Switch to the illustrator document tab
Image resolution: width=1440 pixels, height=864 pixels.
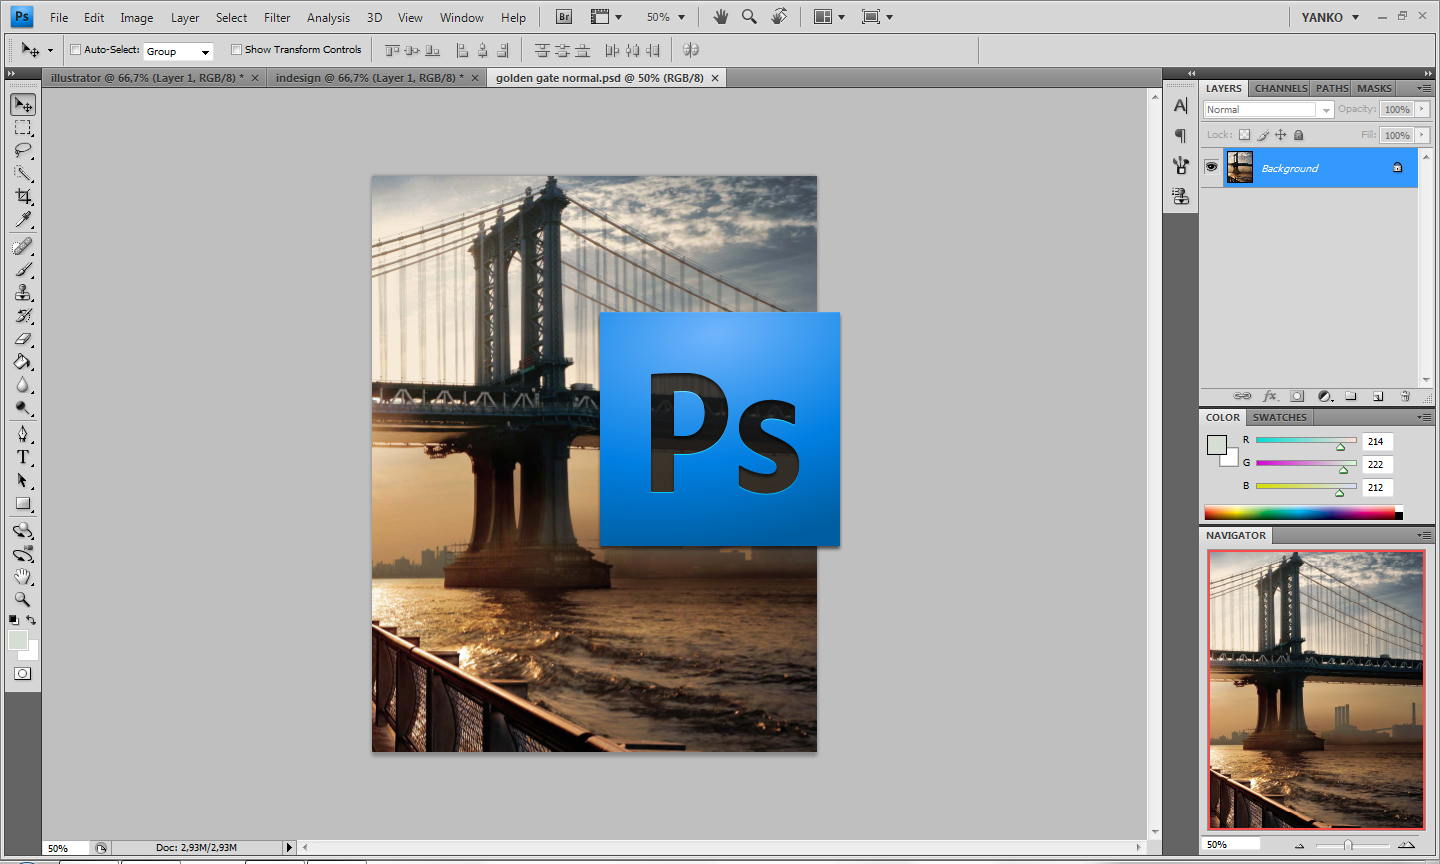[x=147, y=77]
